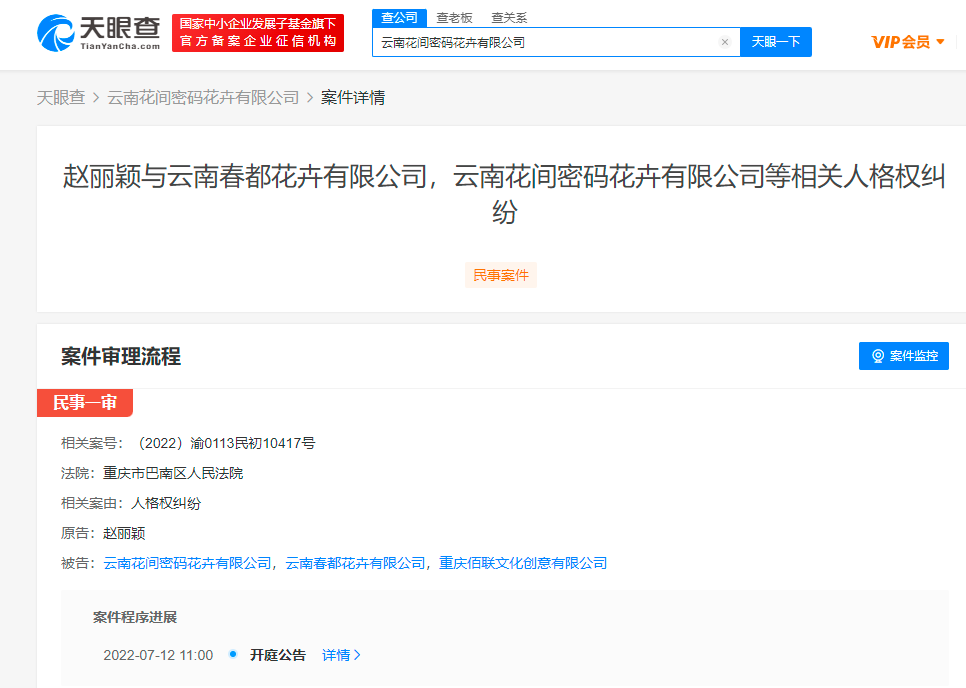Click the 民事案件 case type tag
Screen dimensions: 966x688
(501, 275)
